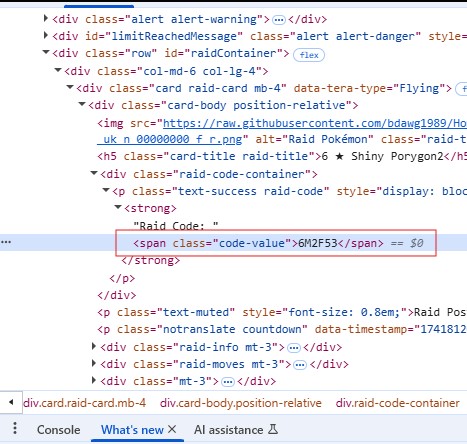Switch to the What's new tab
Image resolution: width=467 pixels, height=444 pixels.
[132, 430]
